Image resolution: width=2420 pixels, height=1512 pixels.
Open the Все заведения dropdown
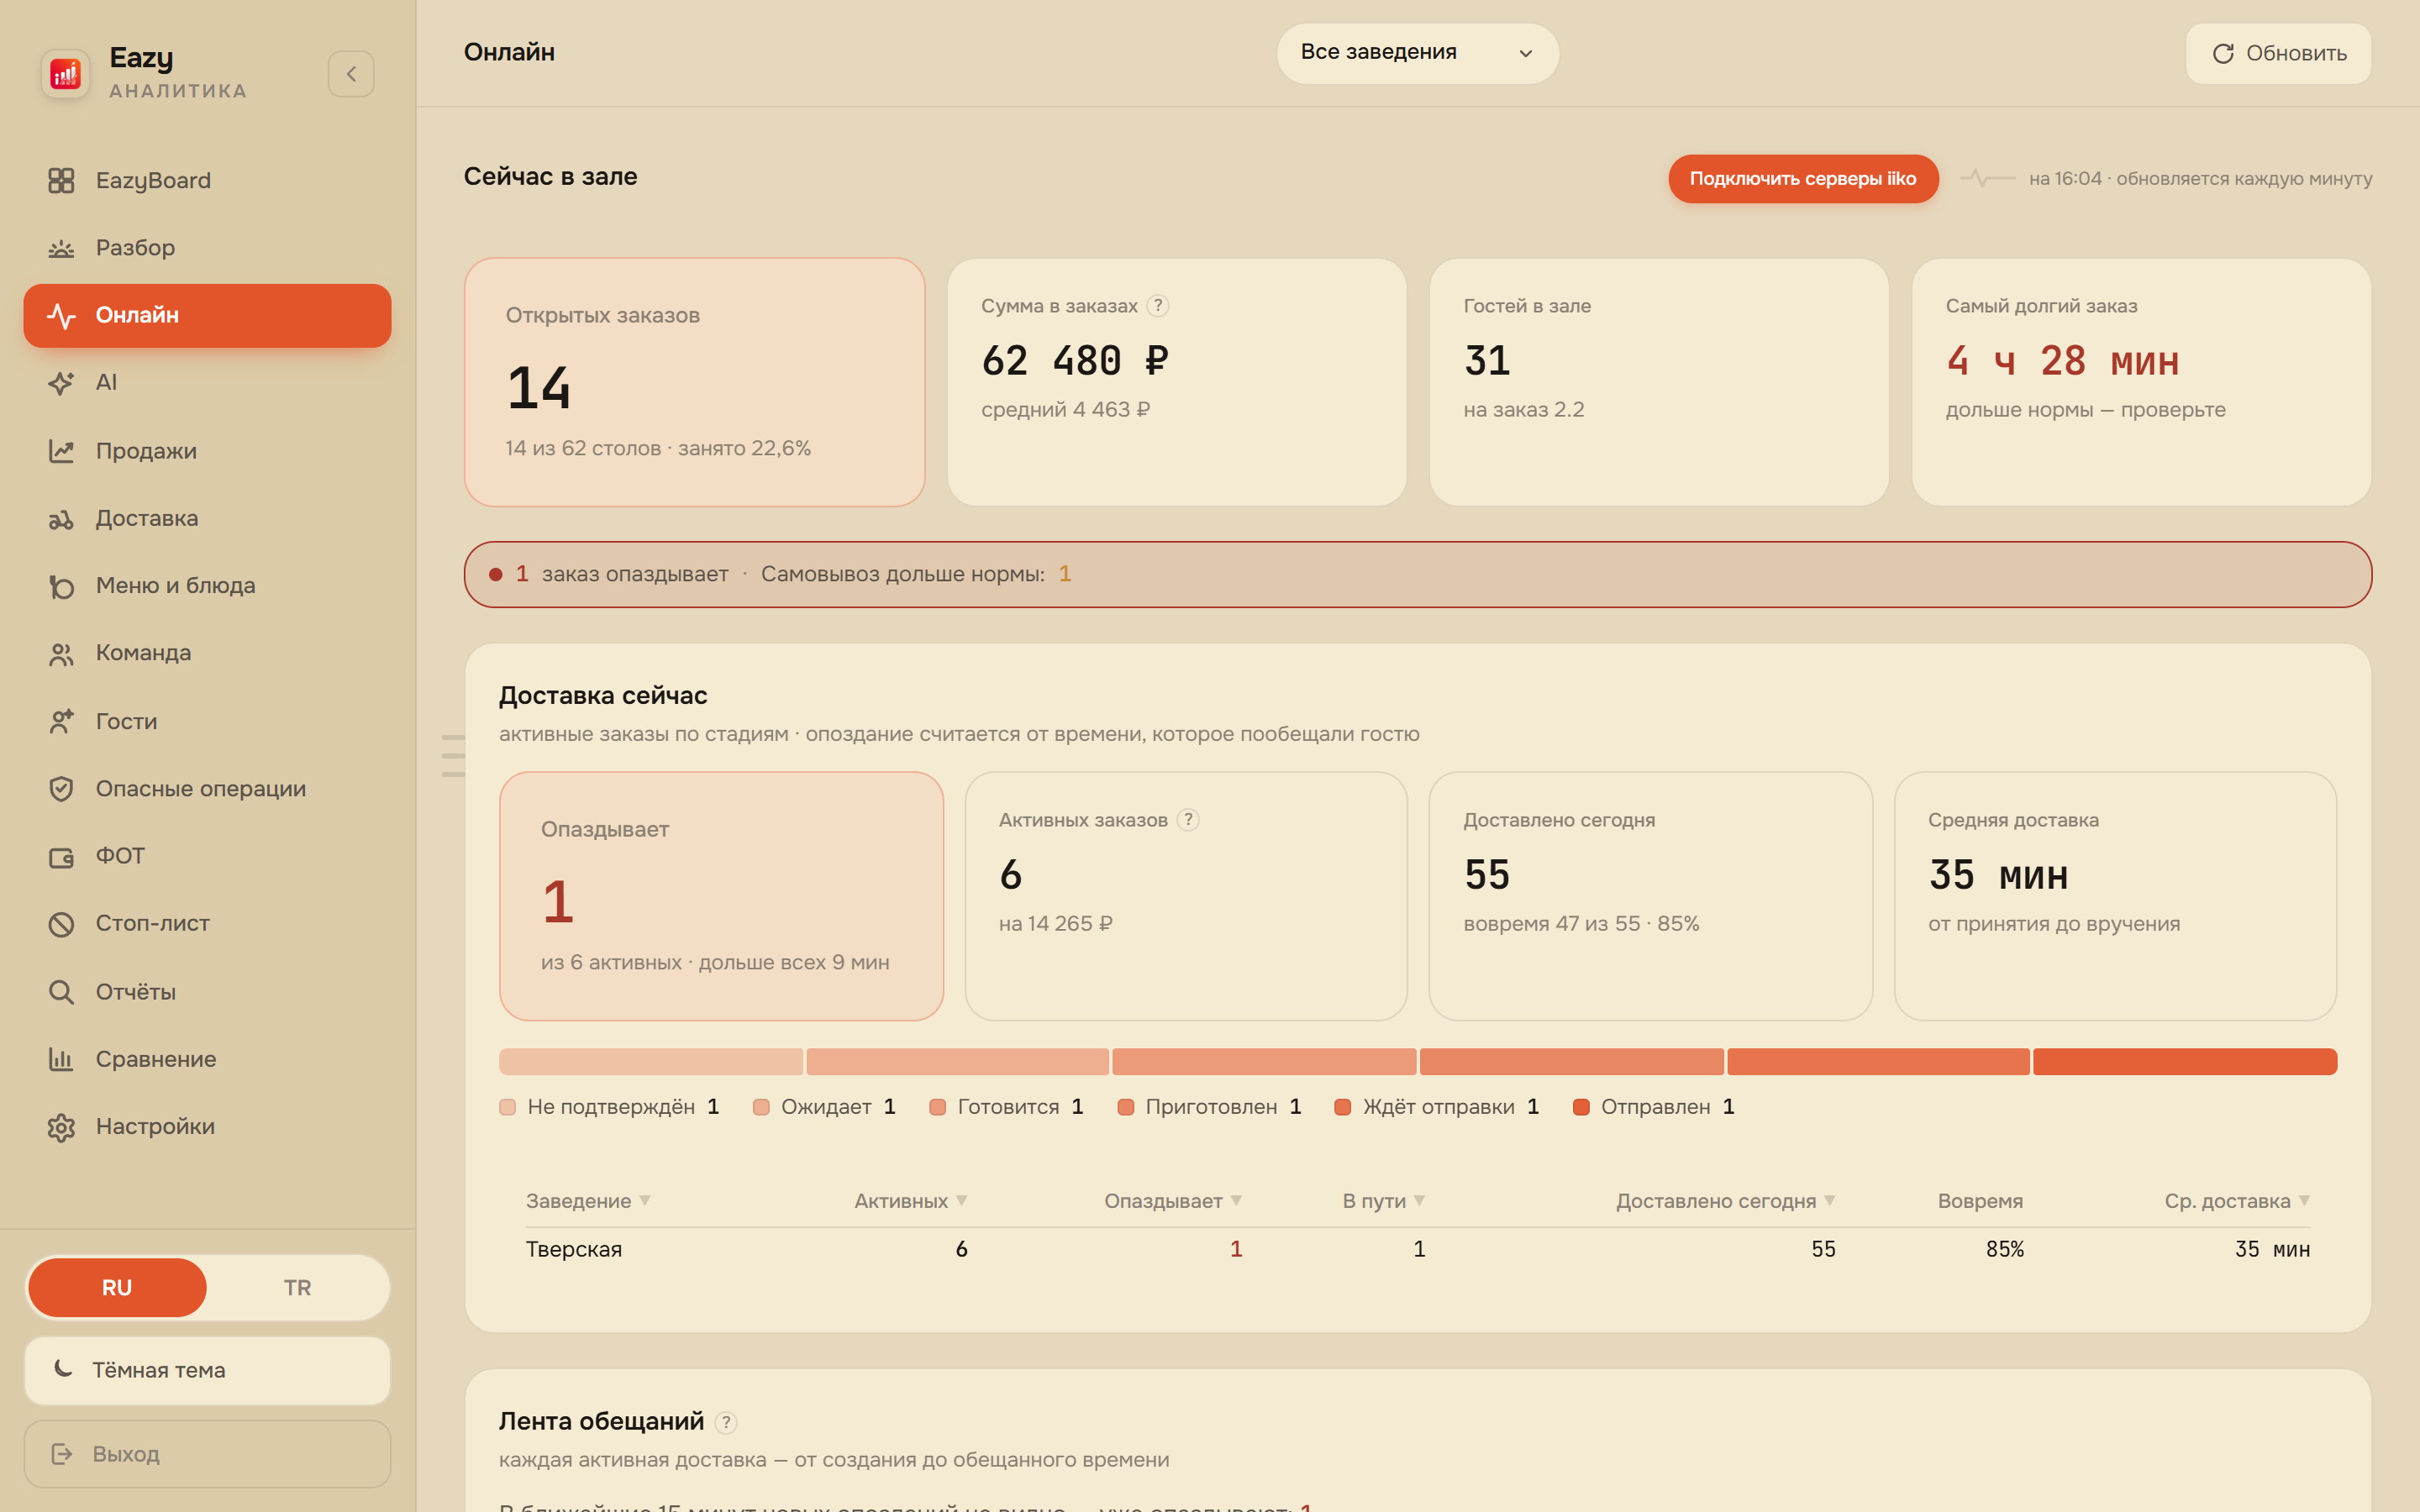[1417, 53]
